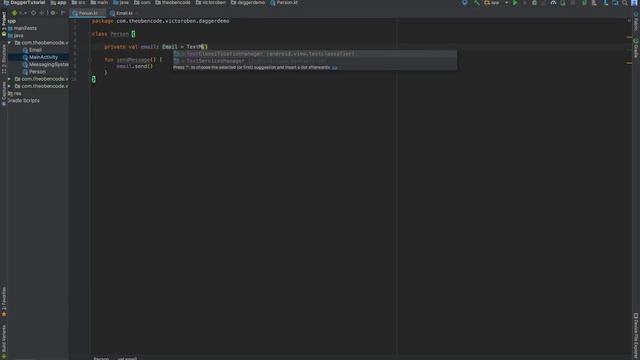This screenshot has height=360, width=640.
Task: Toggle the Gradle tool window on right
Action: pos(636,48)
